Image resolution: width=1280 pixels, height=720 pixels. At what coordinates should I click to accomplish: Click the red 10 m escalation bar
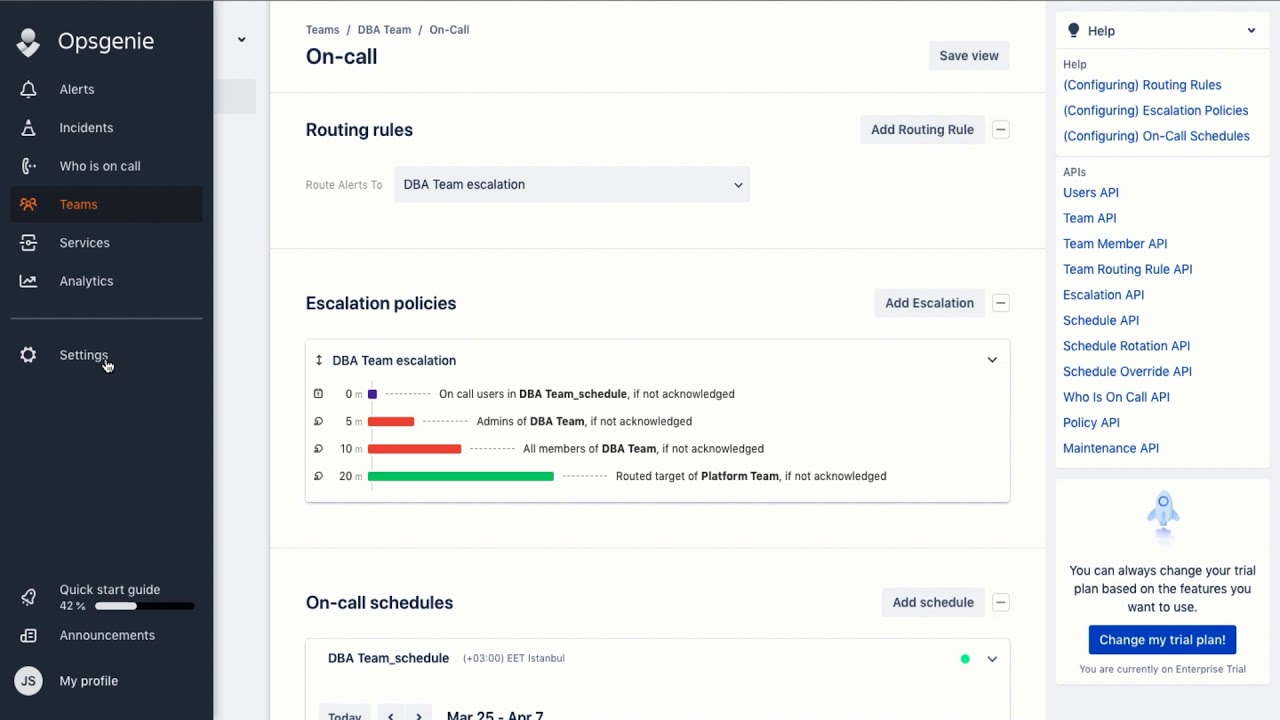pyautogui.click(x=414, y=449)
